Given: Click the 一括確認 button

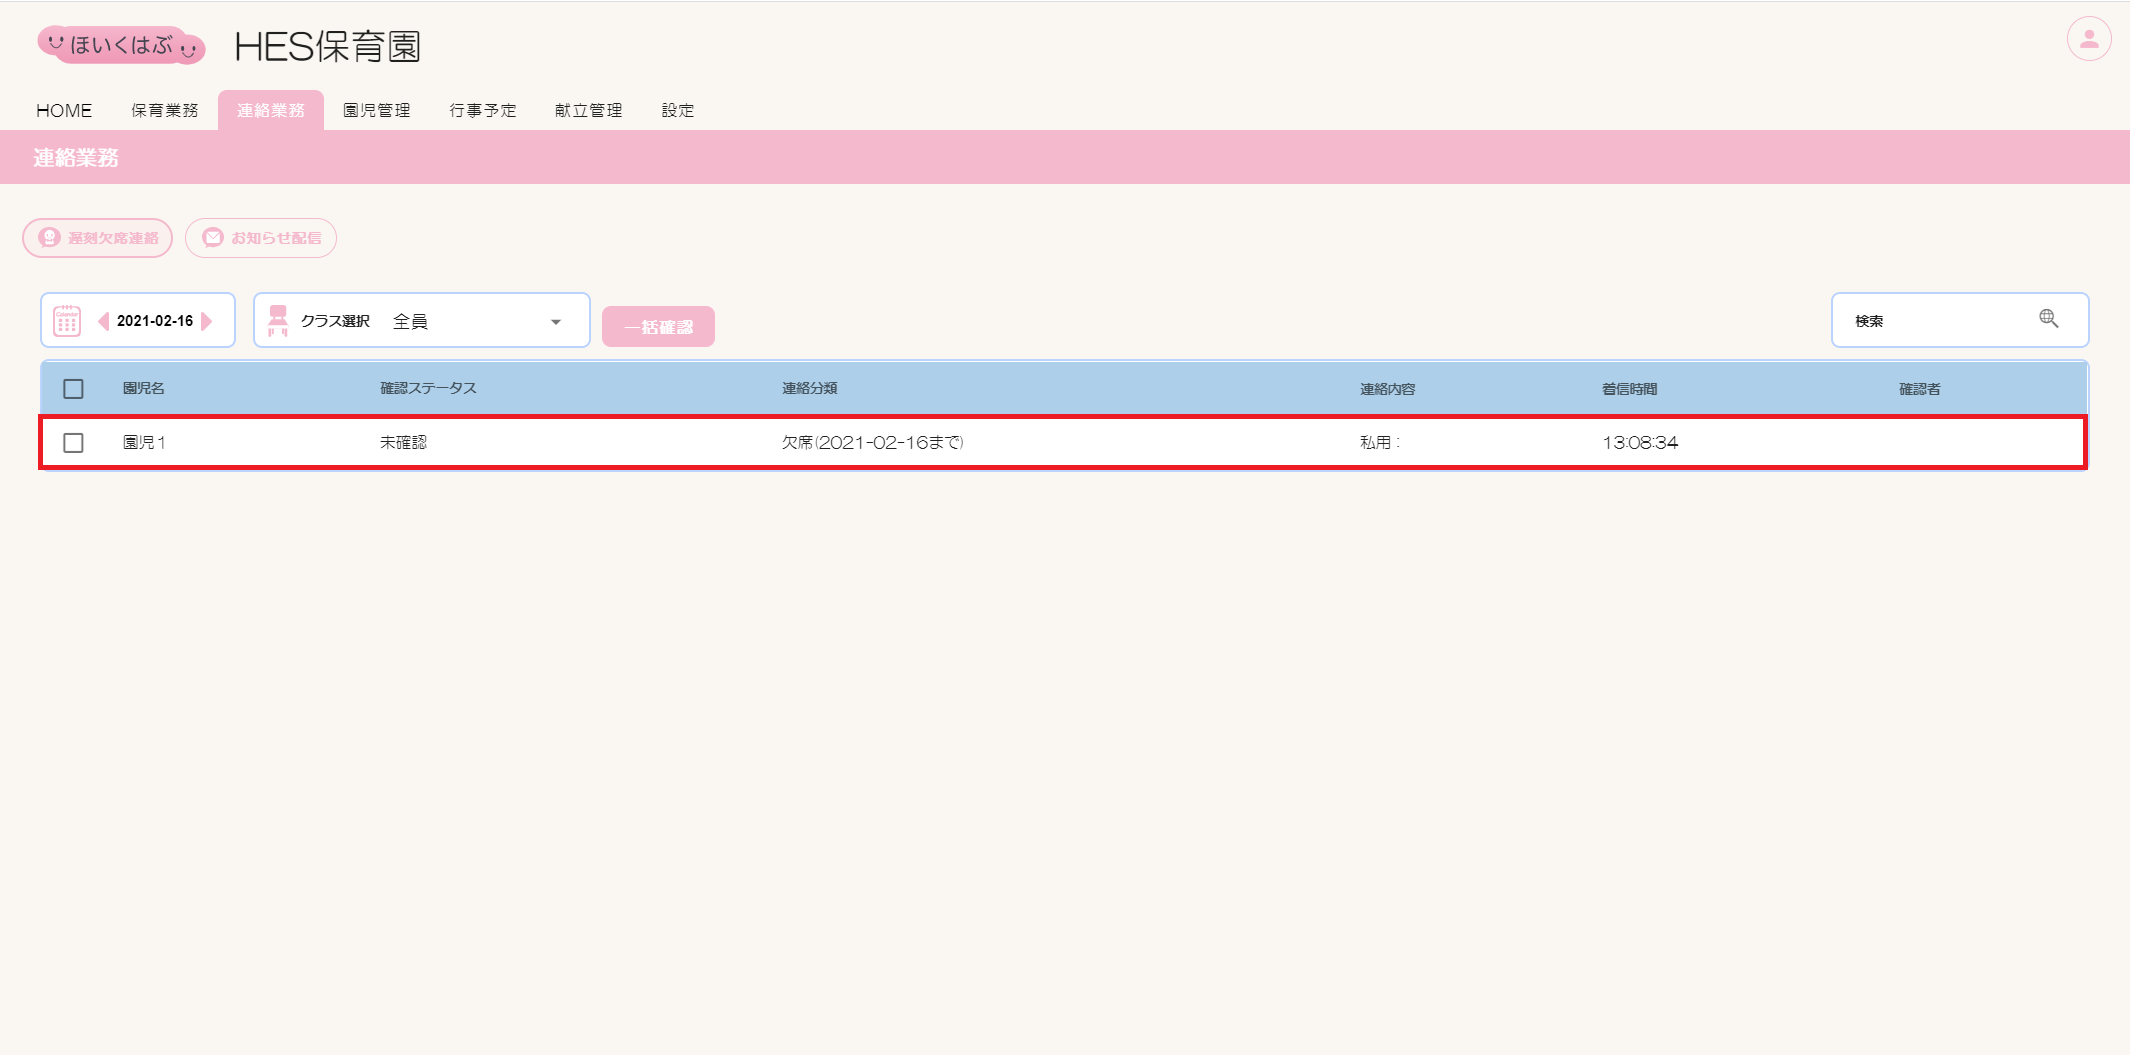Looking at the screenshot, I should click(658, 327).
